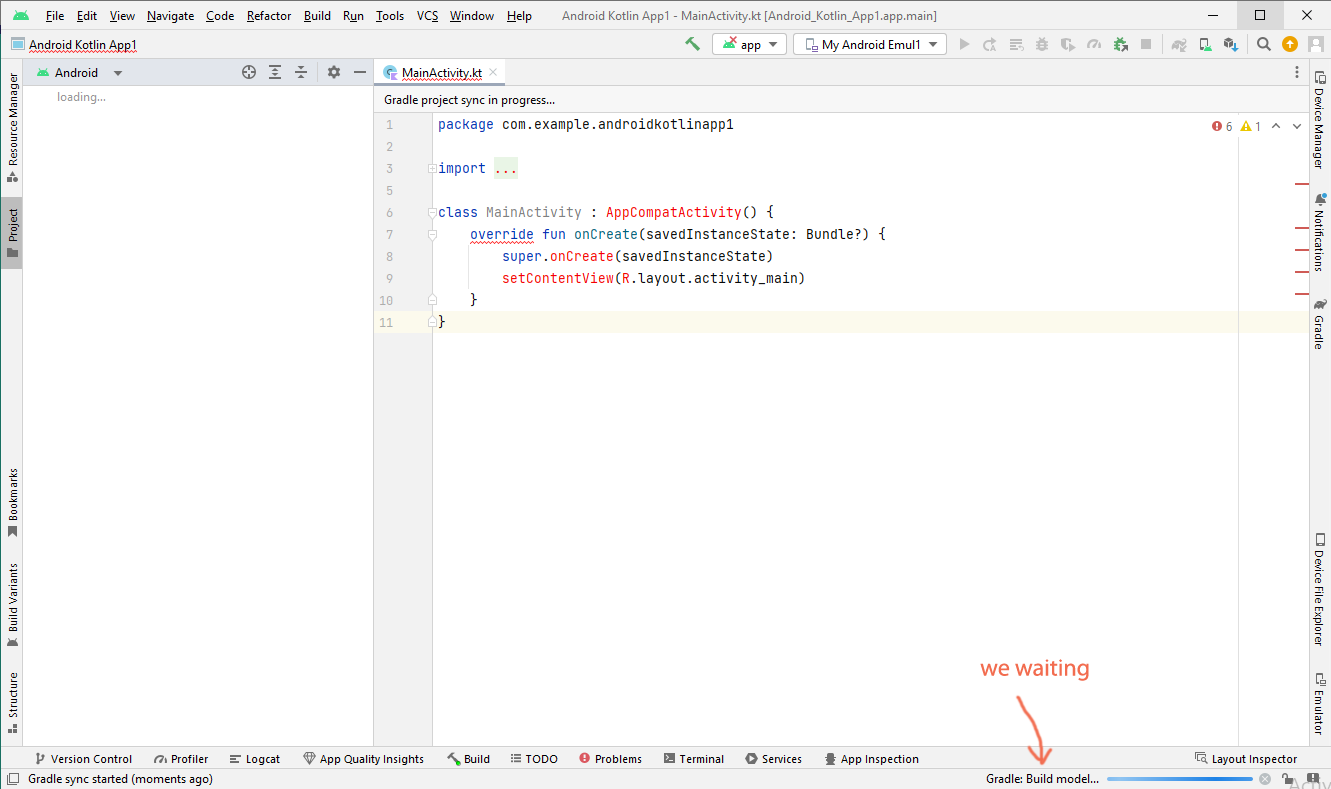This screenshot has height=789, width=1331.
Task: Open the My Android Emul1 device dropdown
Action: [869, 44]
